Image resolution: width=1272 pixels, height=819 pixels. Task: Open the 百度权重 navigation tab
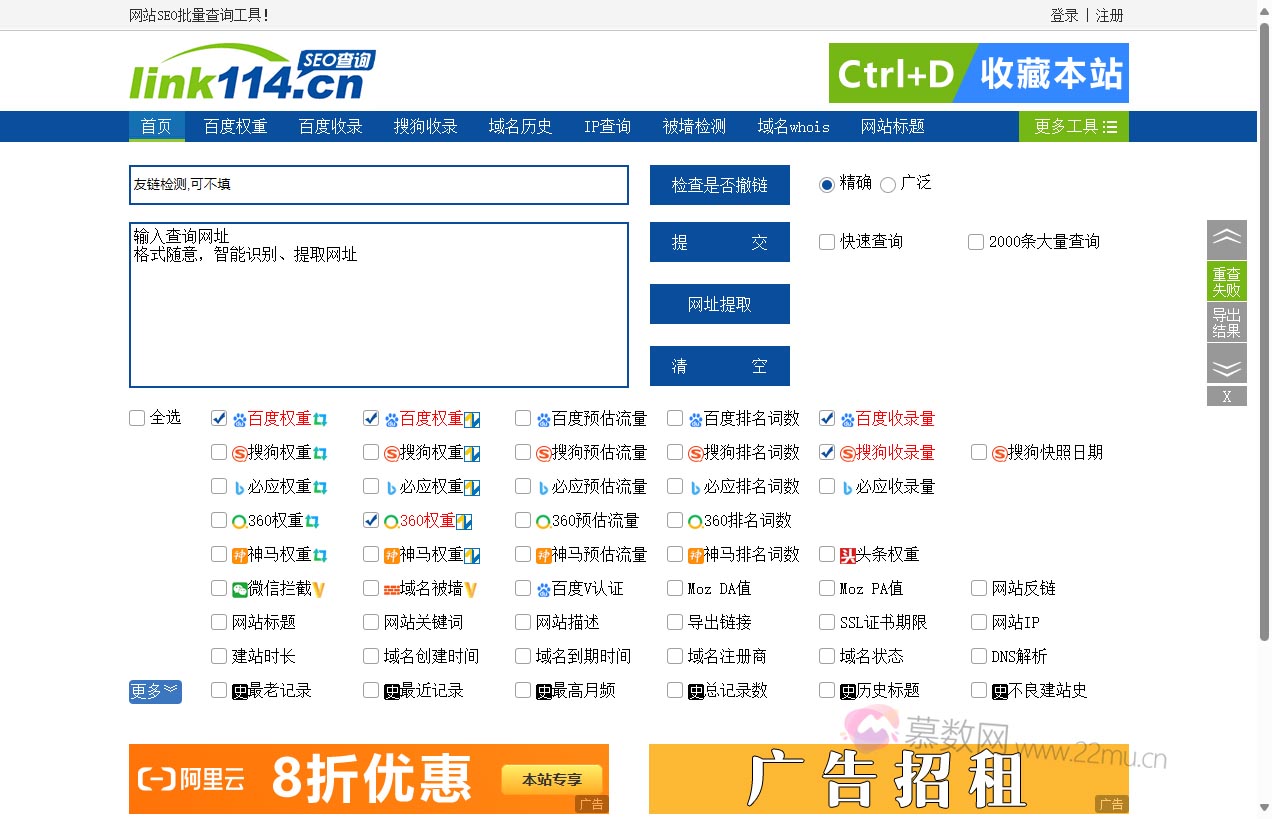(x=235, y=127)
